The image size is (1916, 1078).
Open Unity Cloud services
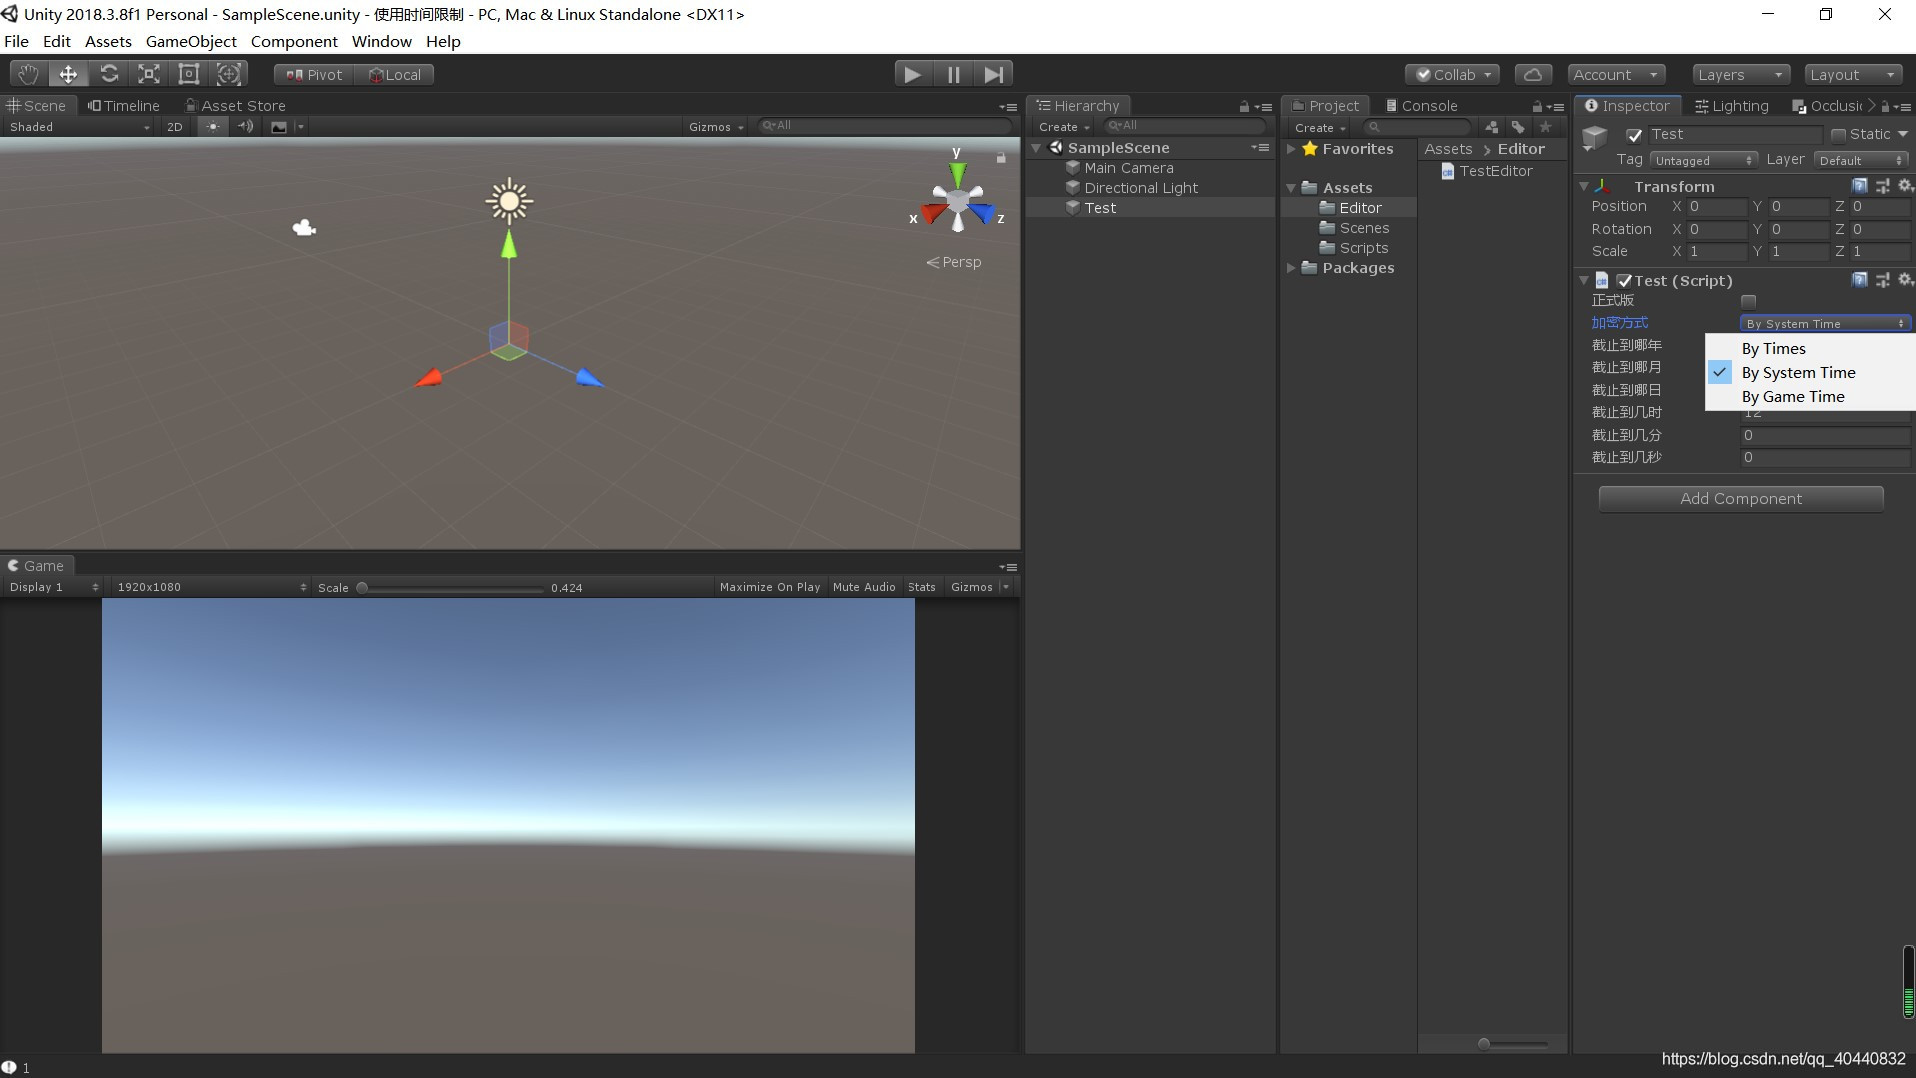tap(1533, 75)
